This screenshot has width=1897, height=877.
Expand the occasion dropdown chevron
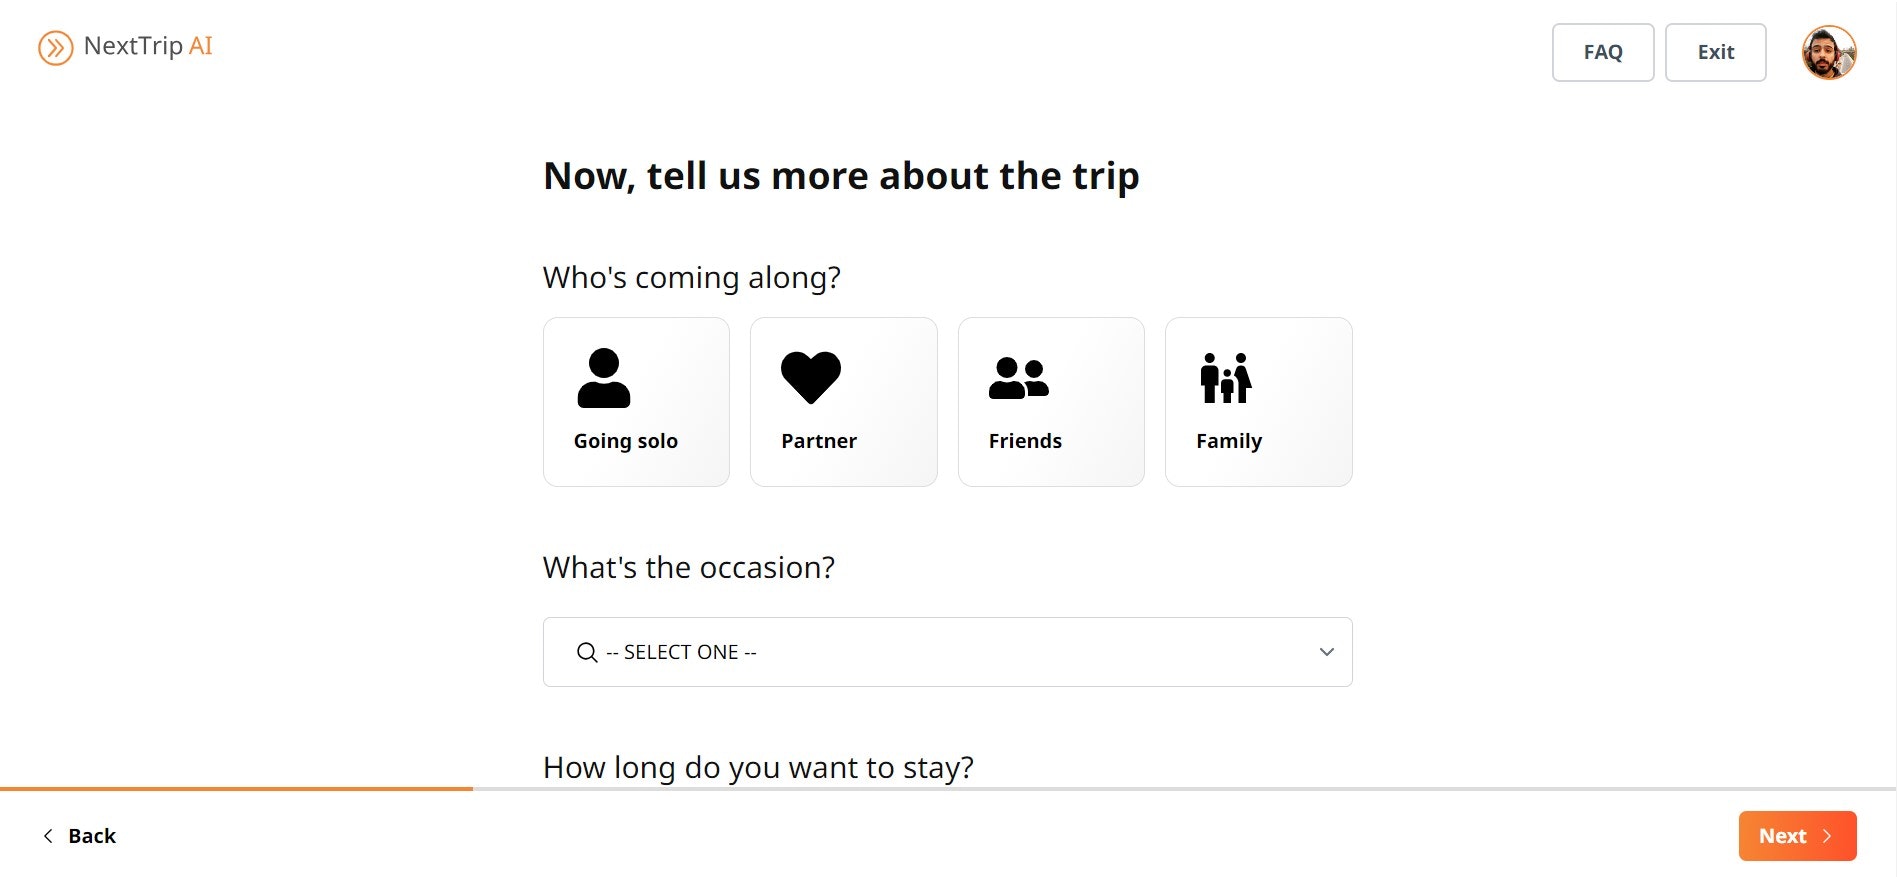pos(1326,652)
